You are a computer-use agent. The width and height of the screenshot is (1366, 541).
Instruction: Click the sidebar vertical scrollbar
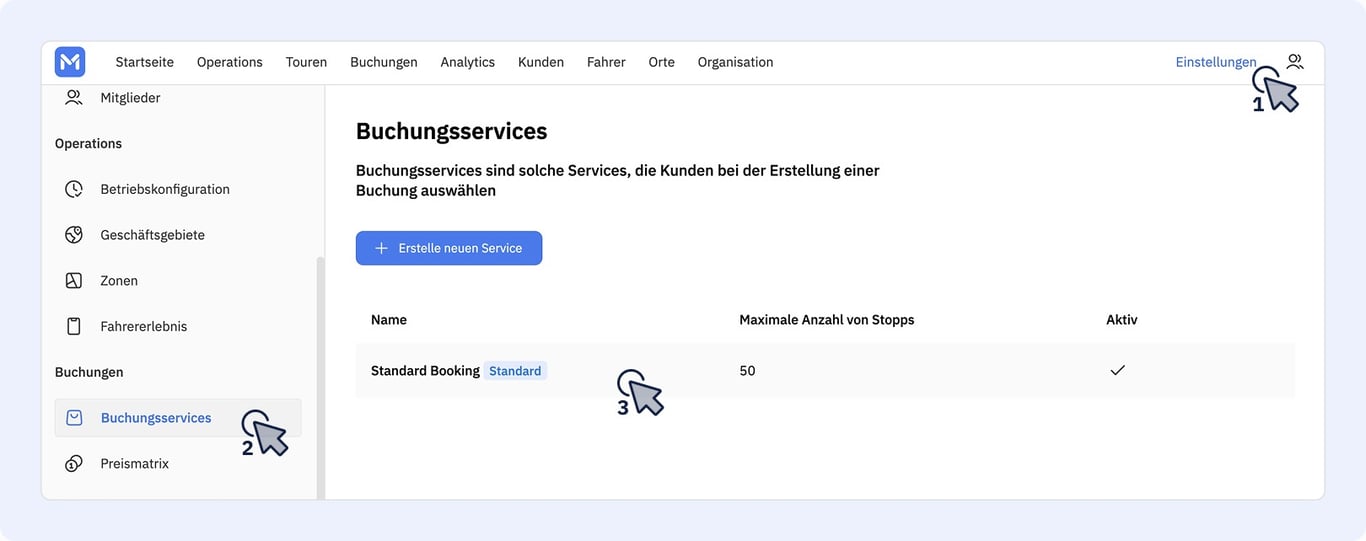pos(321,377)
